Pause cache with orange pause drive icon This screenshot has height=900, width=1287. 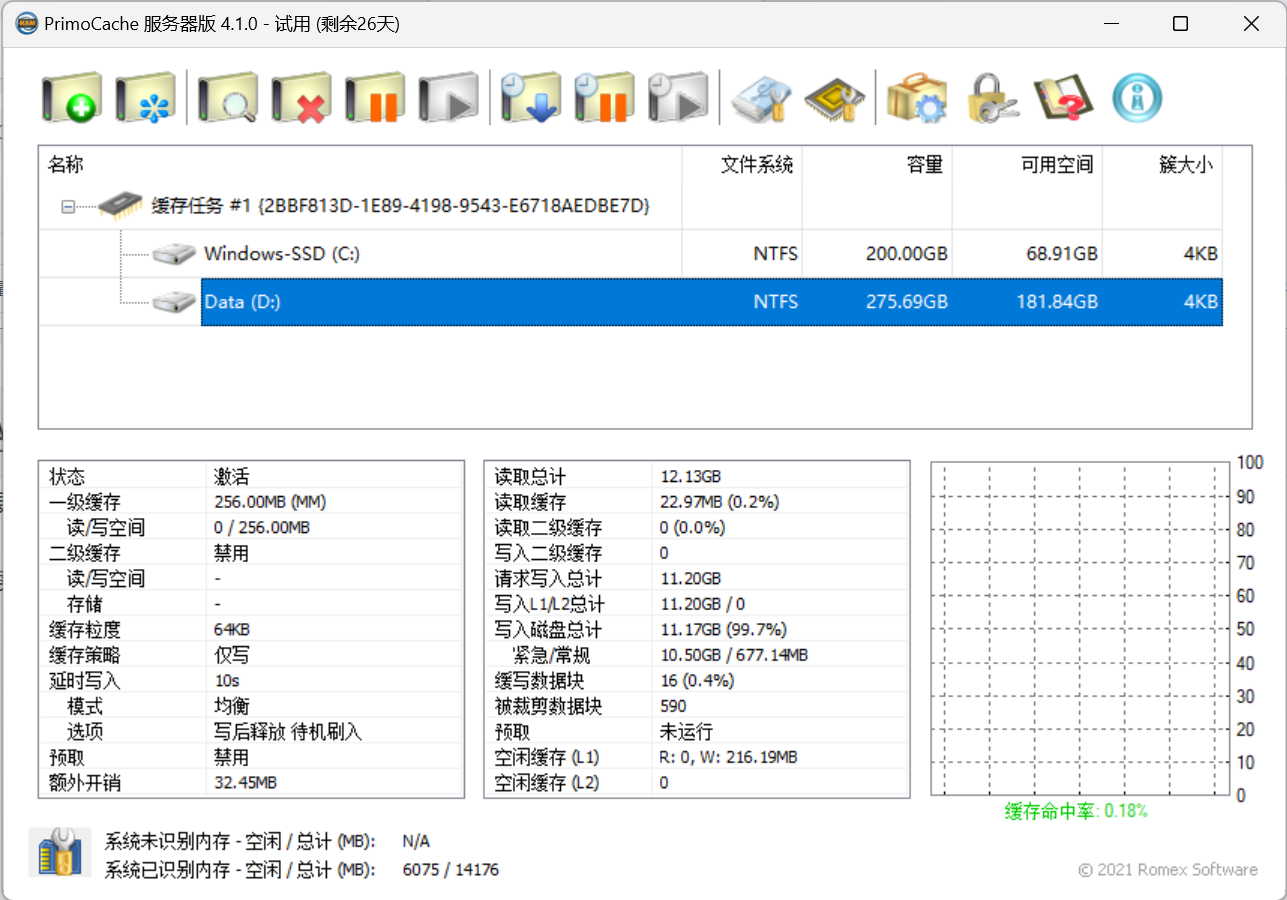[375, 98]
